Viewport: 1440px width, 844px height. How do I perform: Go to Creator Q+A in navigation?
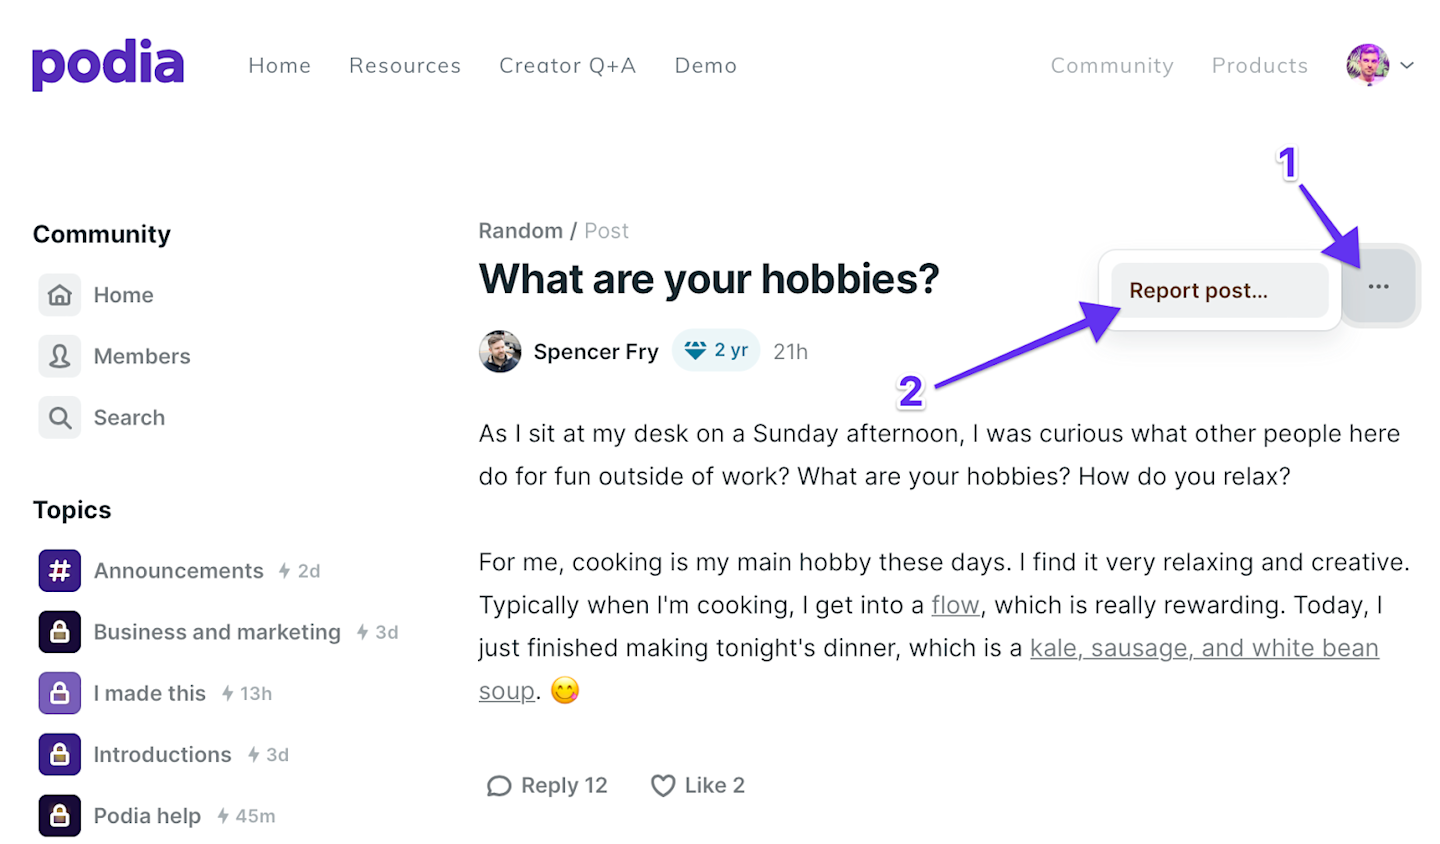[x=567, y=66]
